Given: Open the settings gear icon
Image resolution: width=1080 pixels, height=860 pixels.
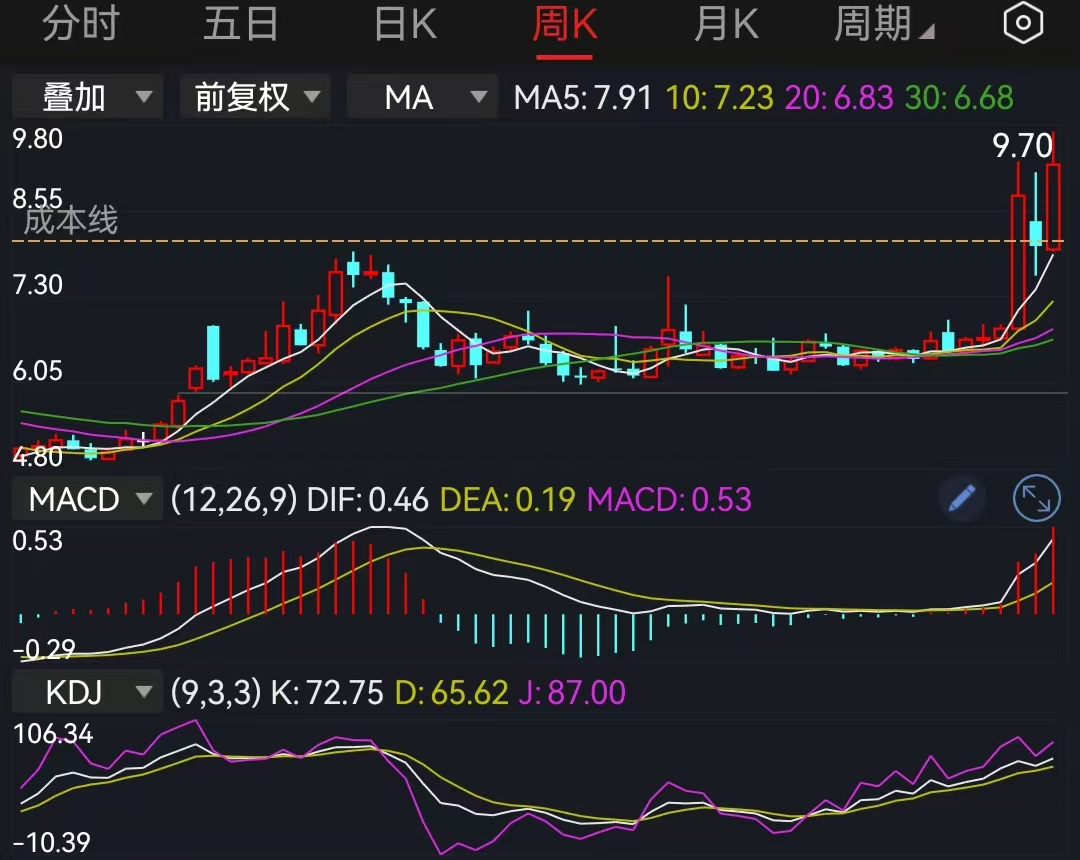Looking at the screenshot, I should point(1022,22).
